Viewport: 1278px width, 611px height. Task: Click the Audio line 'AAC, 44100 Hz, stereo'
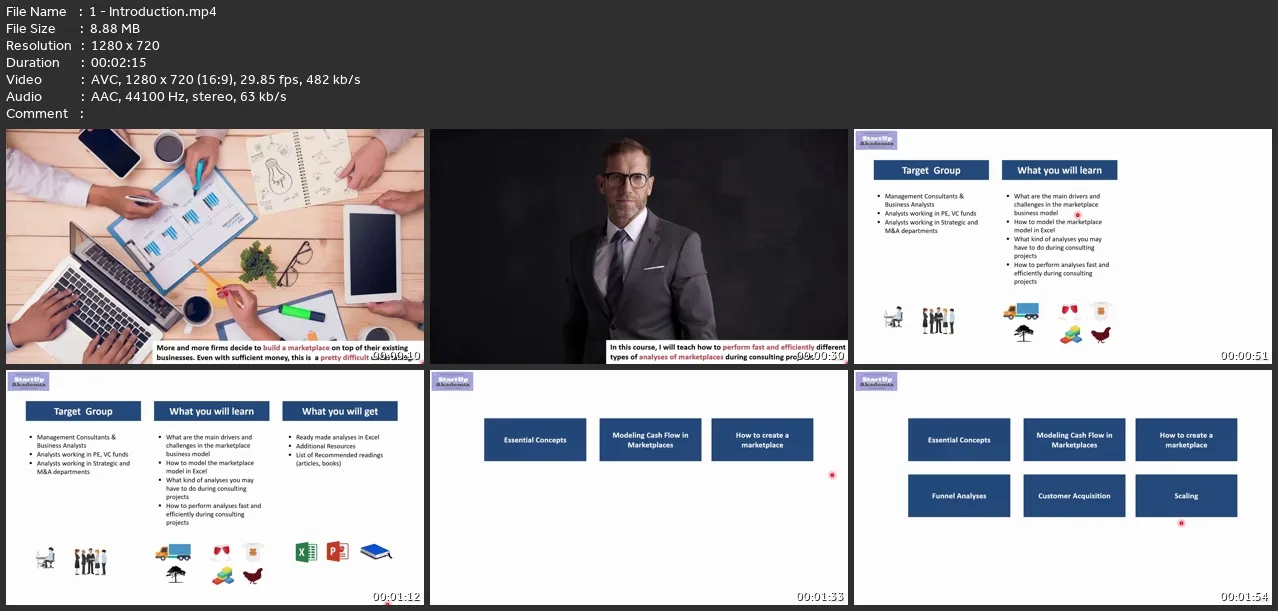coord(188,97)
